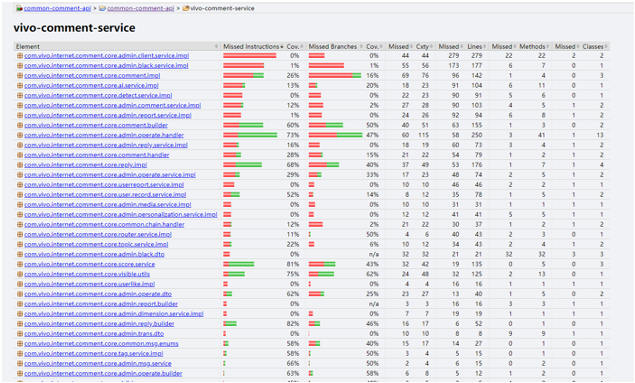Click package icon beside admin.operate.service.impl
Screen dimensions: 635x383
[19, 175]
